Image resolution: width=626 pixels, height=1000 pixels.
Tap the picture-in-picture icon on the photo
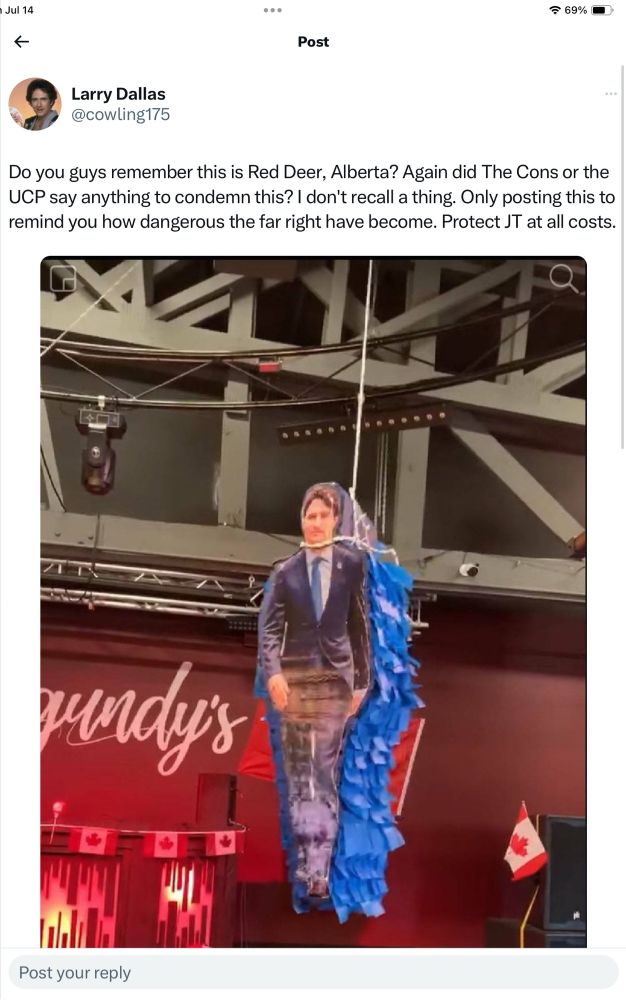click(x=62, y=278)
